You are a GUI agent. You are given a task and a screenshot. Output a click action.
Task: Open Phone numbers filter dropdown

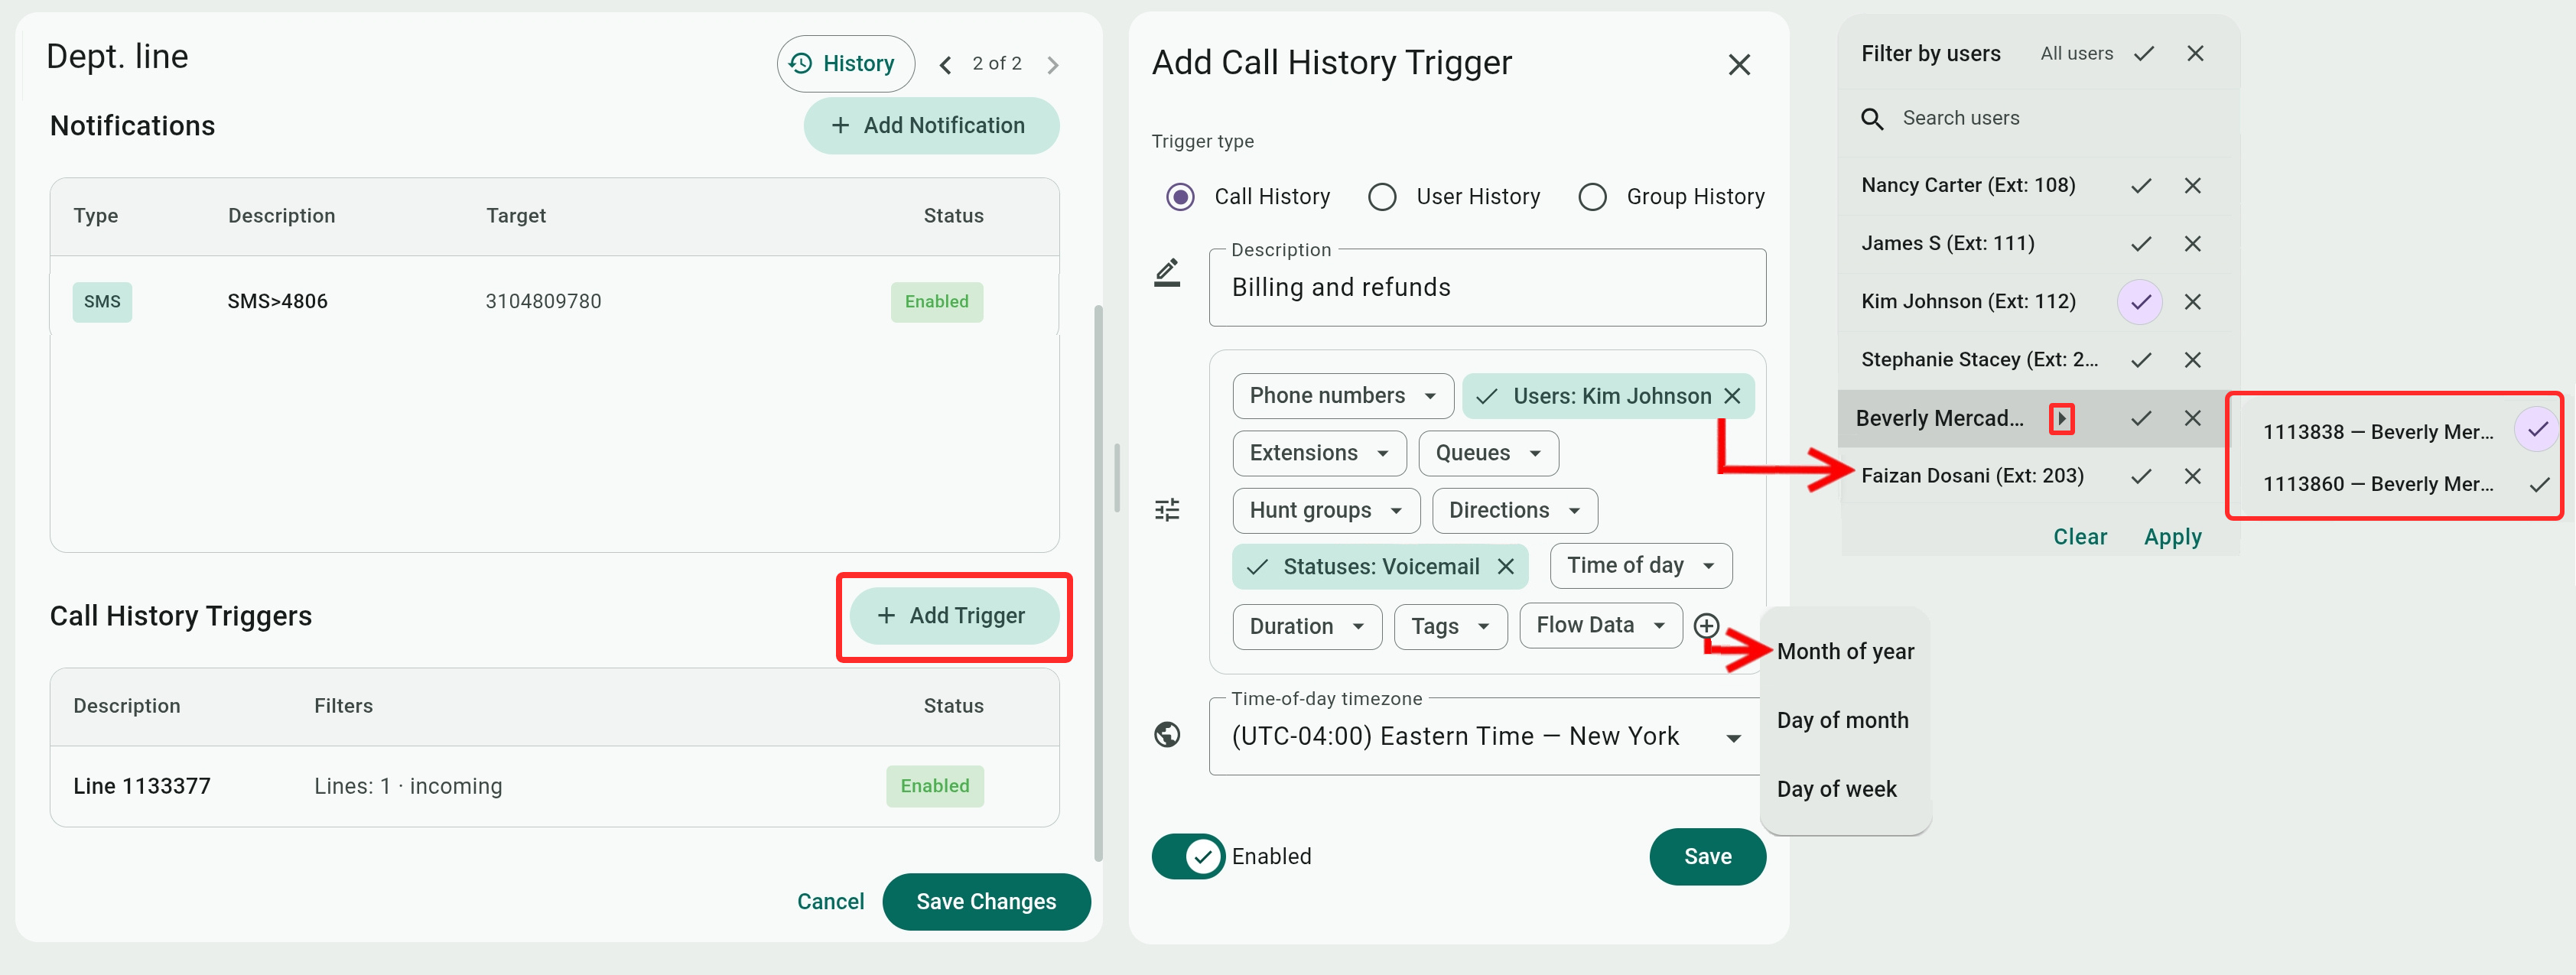(1342, 396)
